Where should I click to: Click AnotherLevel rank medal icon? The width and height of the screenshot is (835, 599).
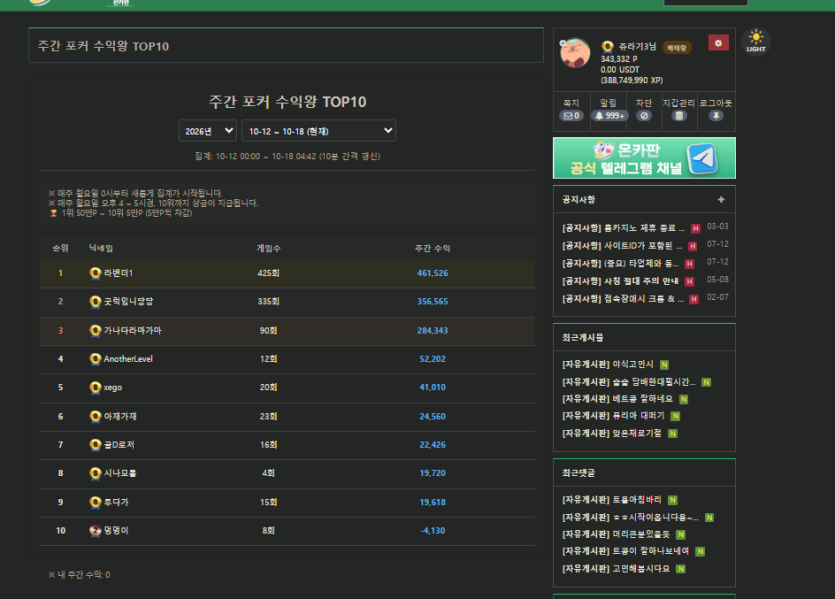point(95,359)
